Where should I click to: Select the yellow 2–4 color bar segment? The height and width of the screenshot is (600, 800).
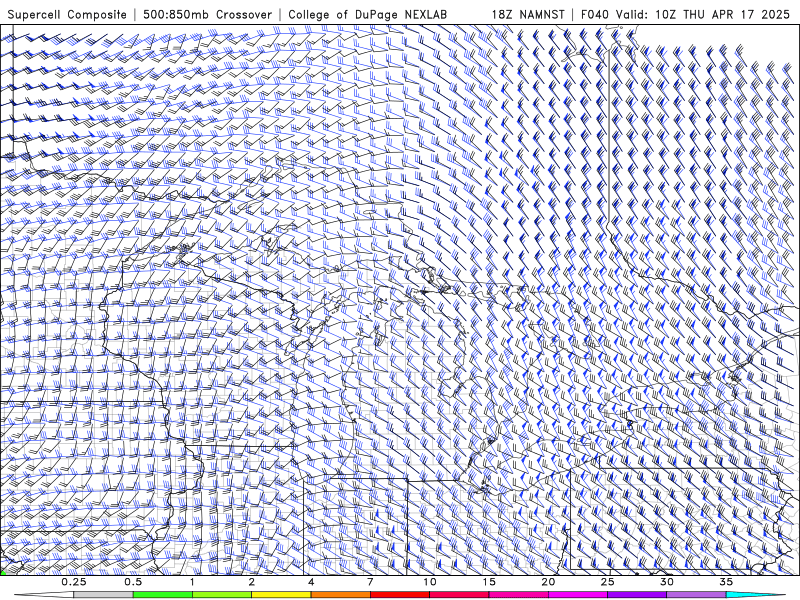click(x=281, y=595)
